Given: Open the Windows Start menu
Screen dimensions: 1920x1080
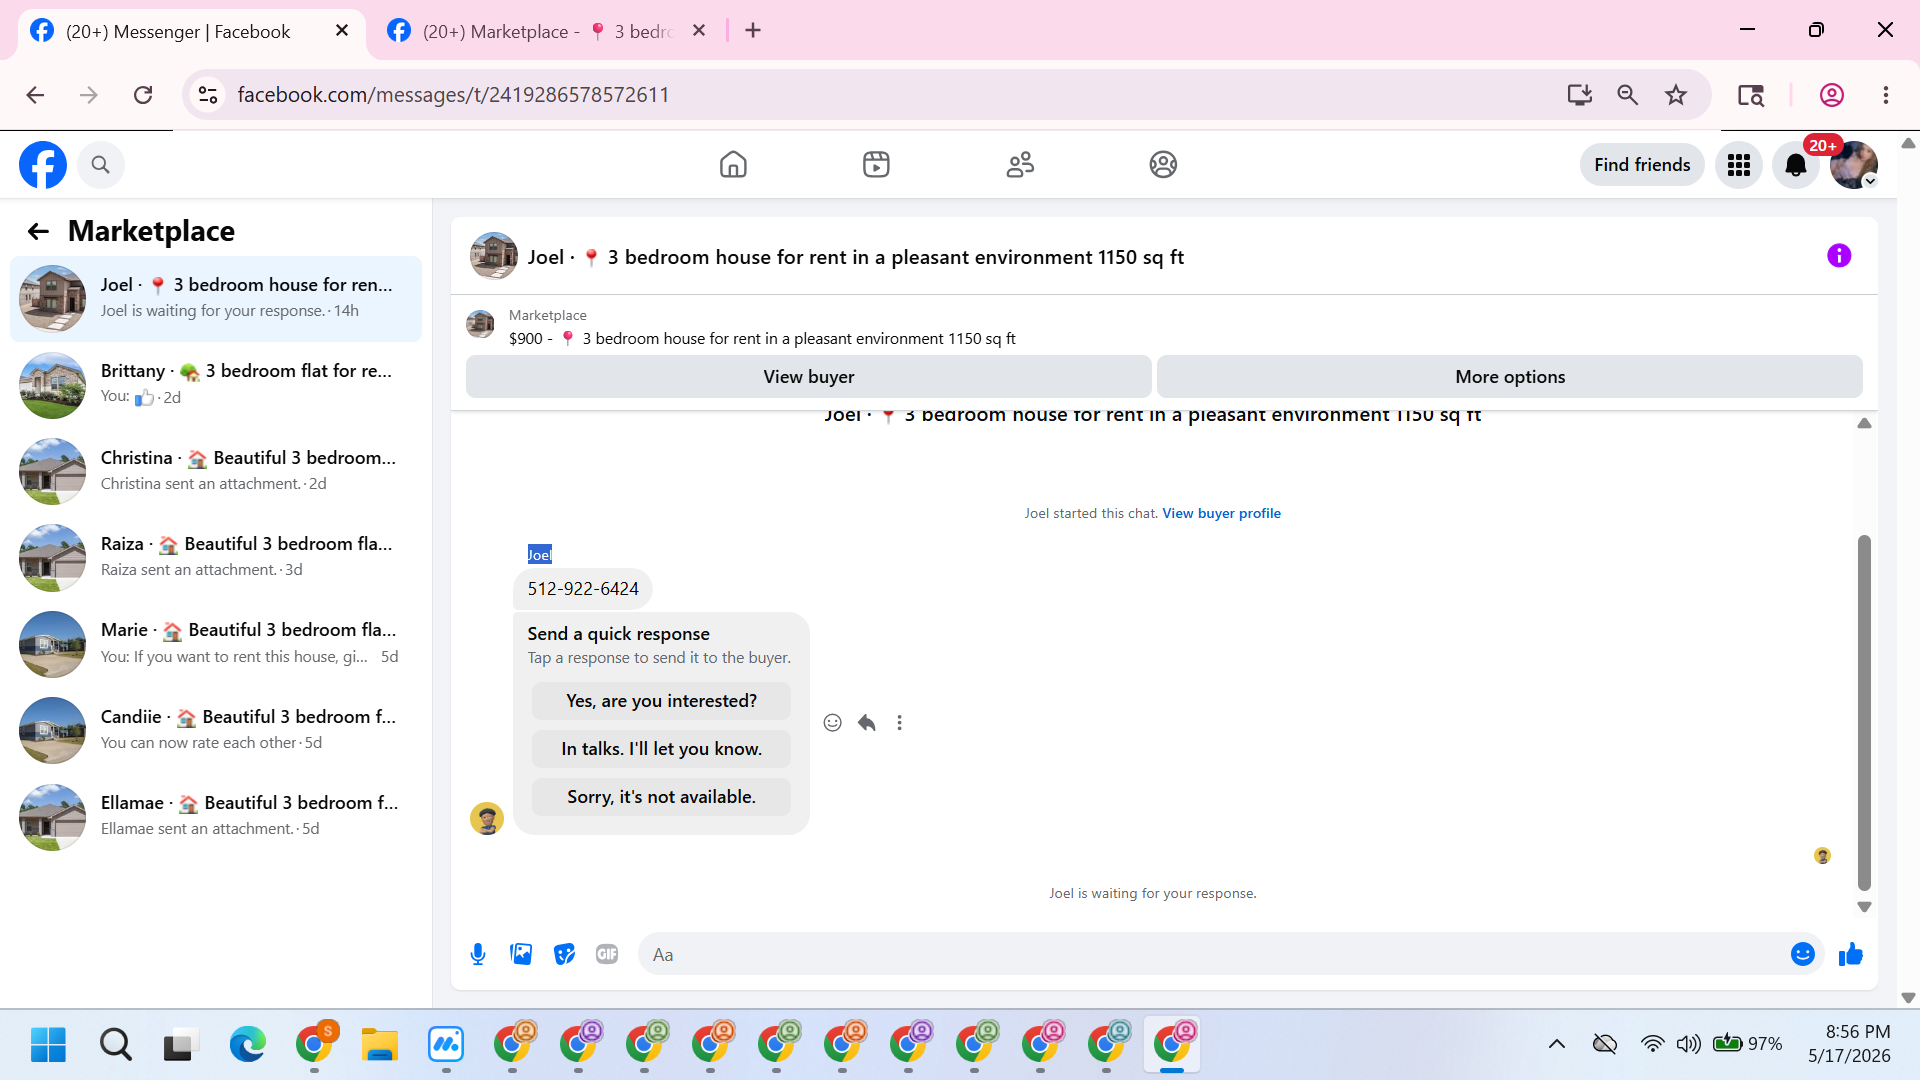Looking at the screenshot, I should pyautogui.click(x=48, y=1045).
